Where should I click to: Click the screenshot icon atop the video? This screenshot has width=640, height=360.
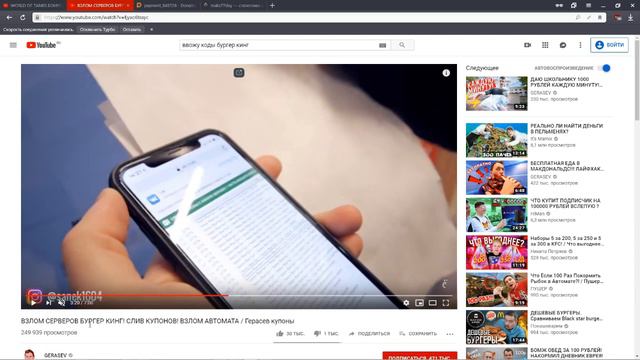click(239, 73)
